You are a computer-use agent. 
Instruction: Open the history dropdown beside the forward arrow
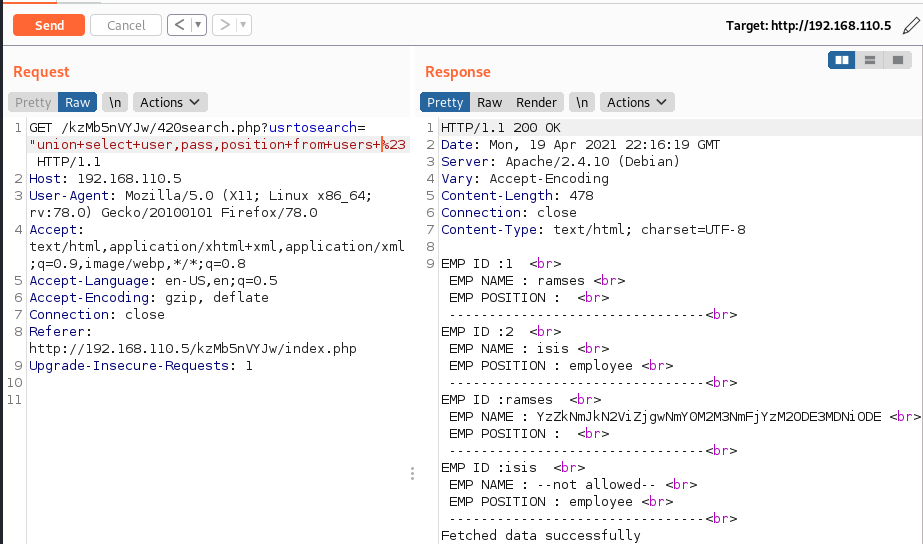click(244, 25)
